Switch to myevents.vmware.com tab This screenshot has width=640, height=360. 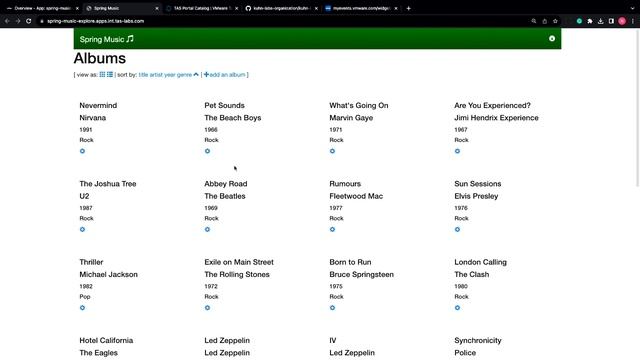click(x=361, y=8)
